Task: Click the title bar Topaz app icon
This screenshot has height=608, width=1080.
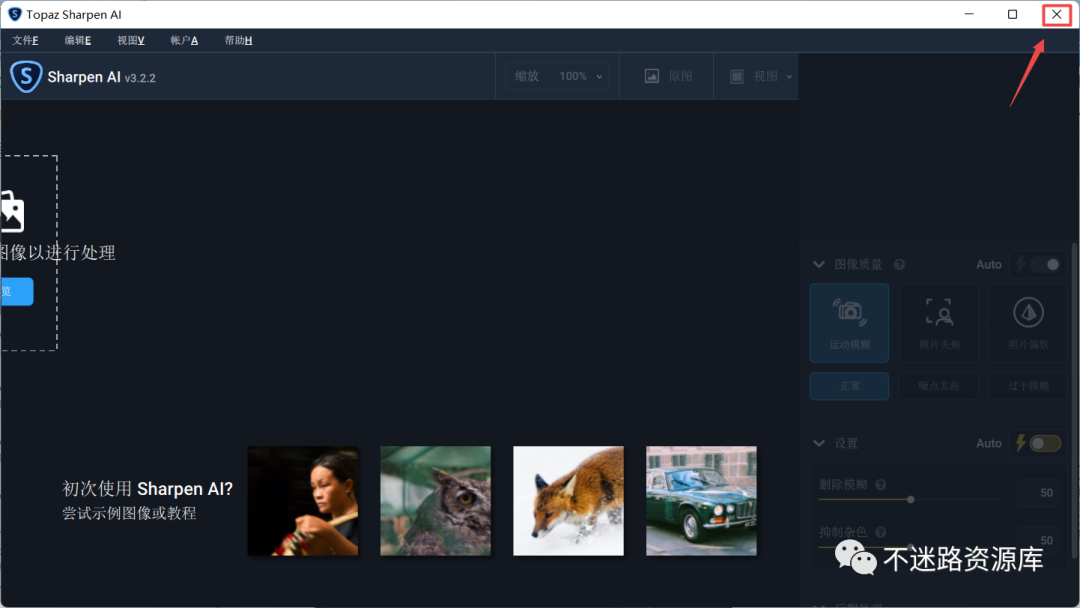Action: pos(14,14)
